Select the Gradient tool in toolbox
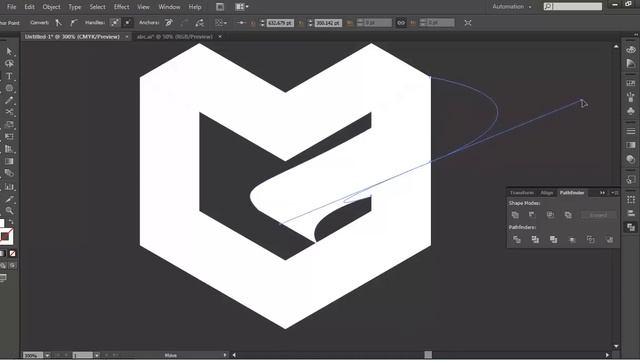This screenshot has height=360, width=640. tap(9, 162)
